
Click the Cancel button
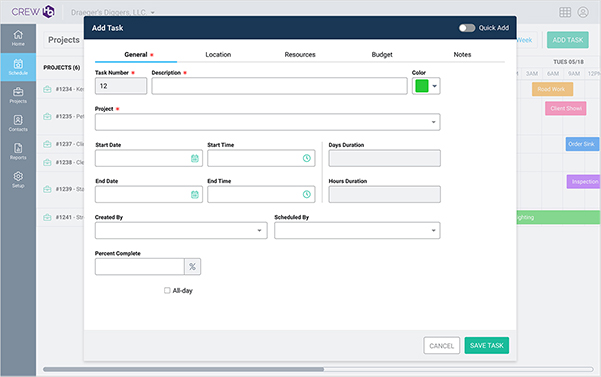pyautogui.click(x=442, y=346)
